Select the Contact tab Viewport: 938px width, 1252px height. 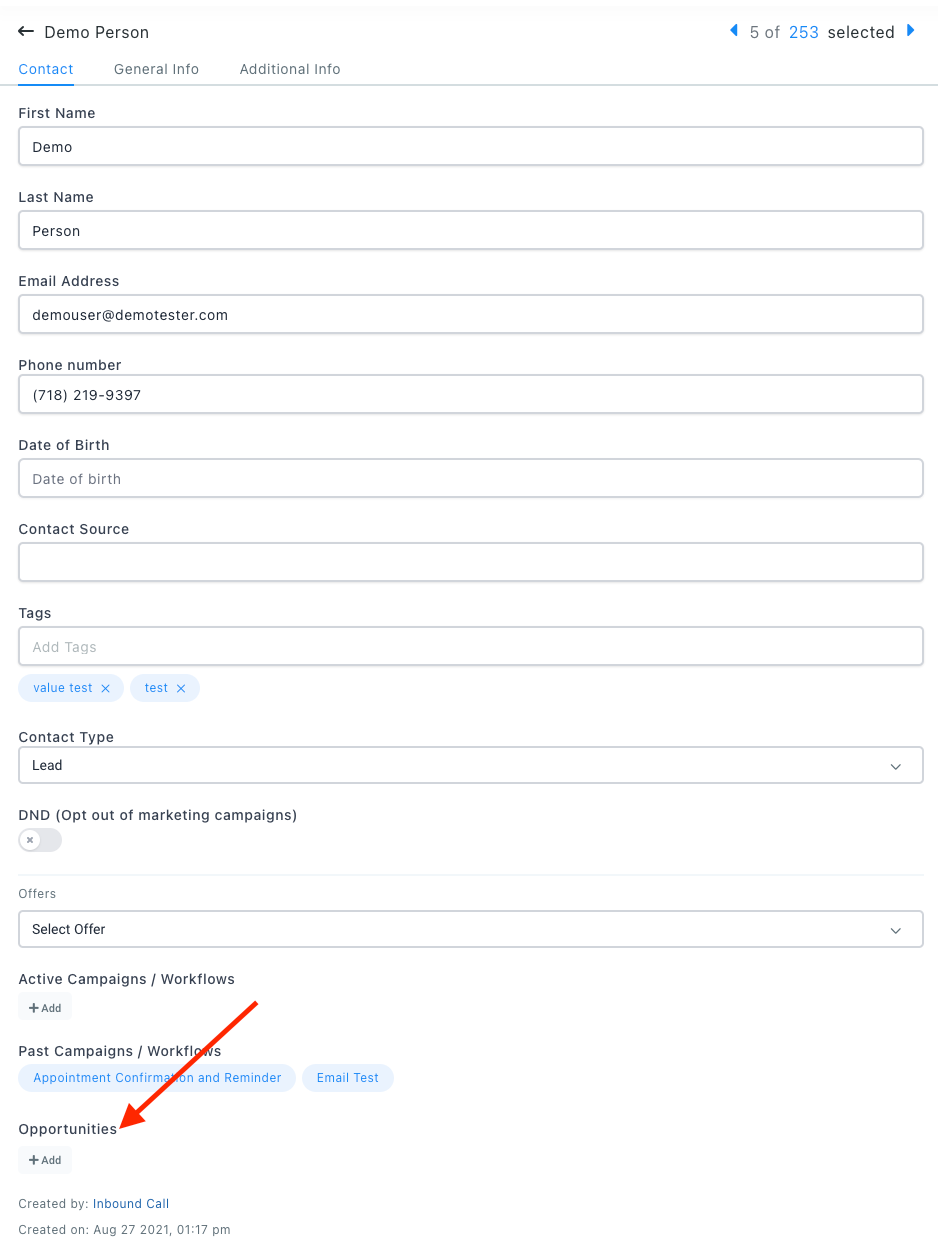[46, 69]
